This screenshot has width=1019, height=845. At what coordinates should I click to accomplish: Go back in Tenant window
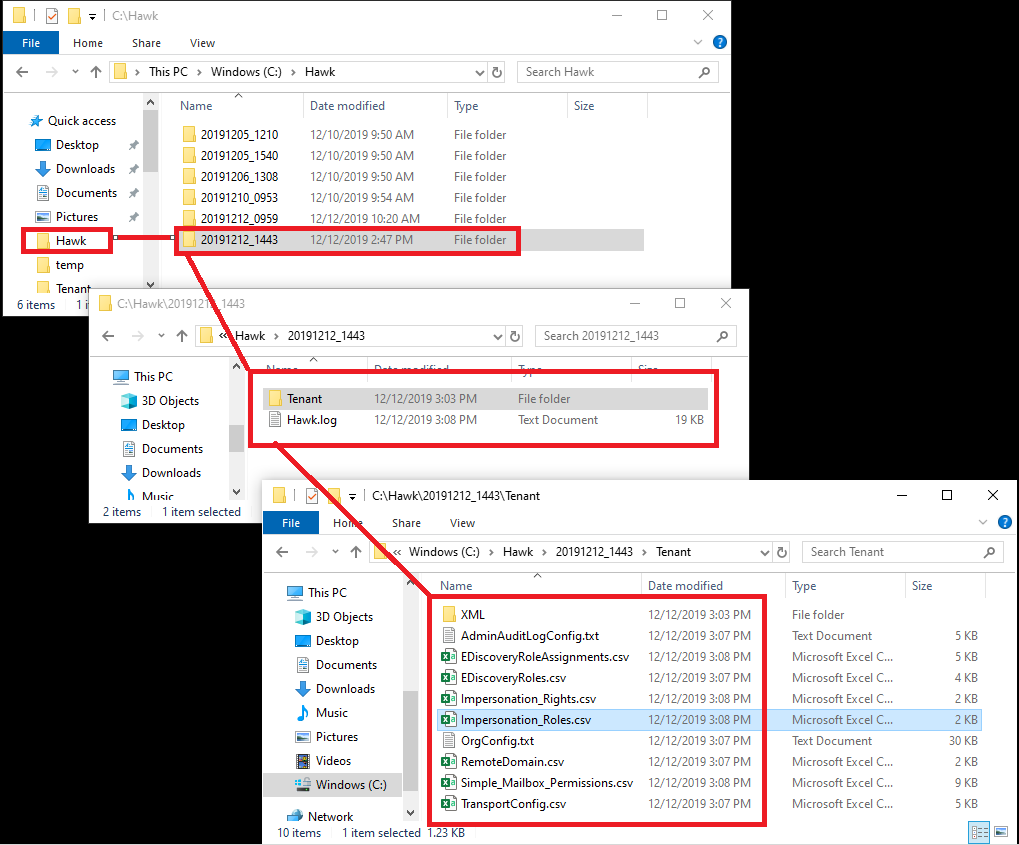[x=282, y=552]
